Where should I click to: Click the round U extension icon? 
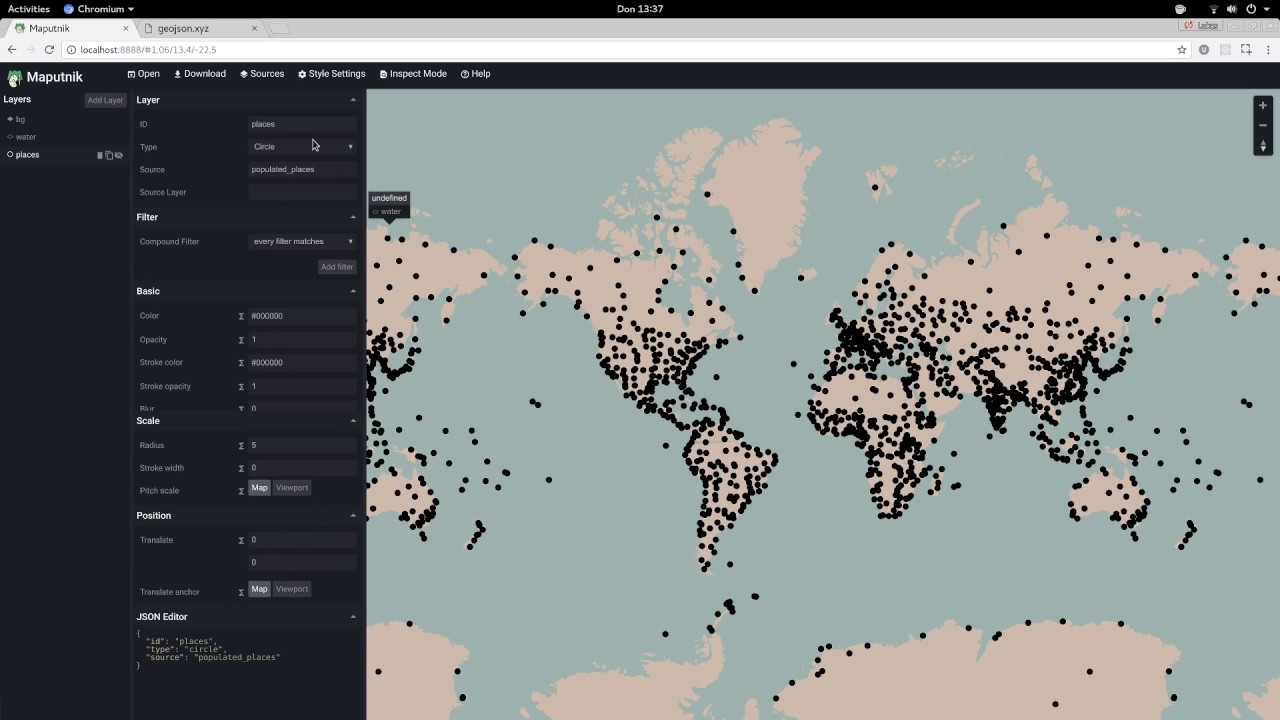click(1204, 49)
